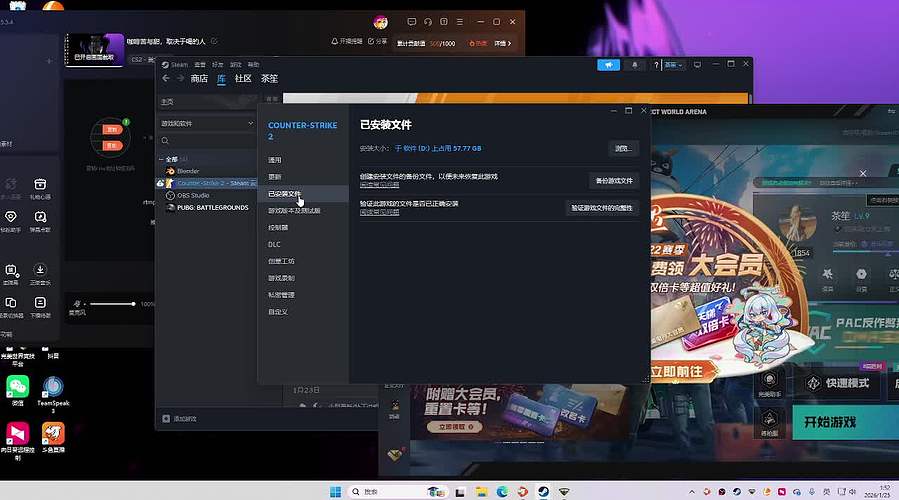Open the DLC properties section
899x500 pixels.
(x=274, y=244)
